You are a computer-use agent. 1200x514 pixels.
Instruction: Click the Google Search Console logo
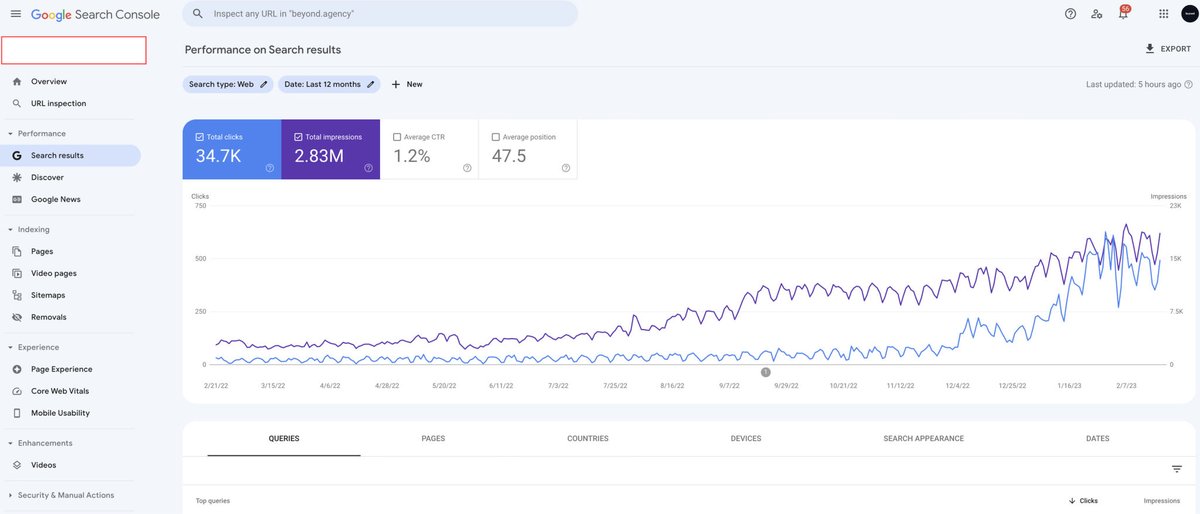coord(95,14)
